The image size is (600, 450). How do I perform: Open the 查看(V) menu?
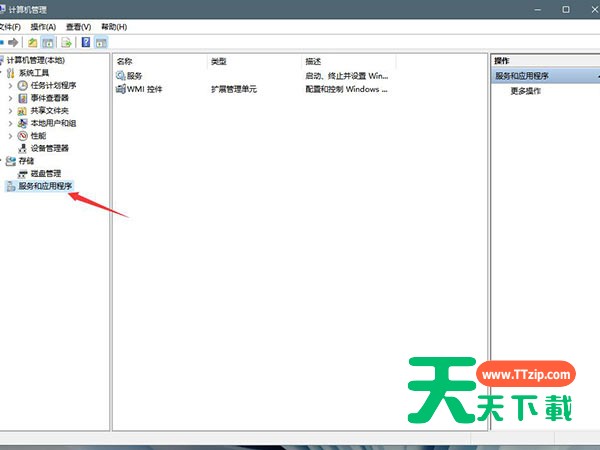click(78, 26)
